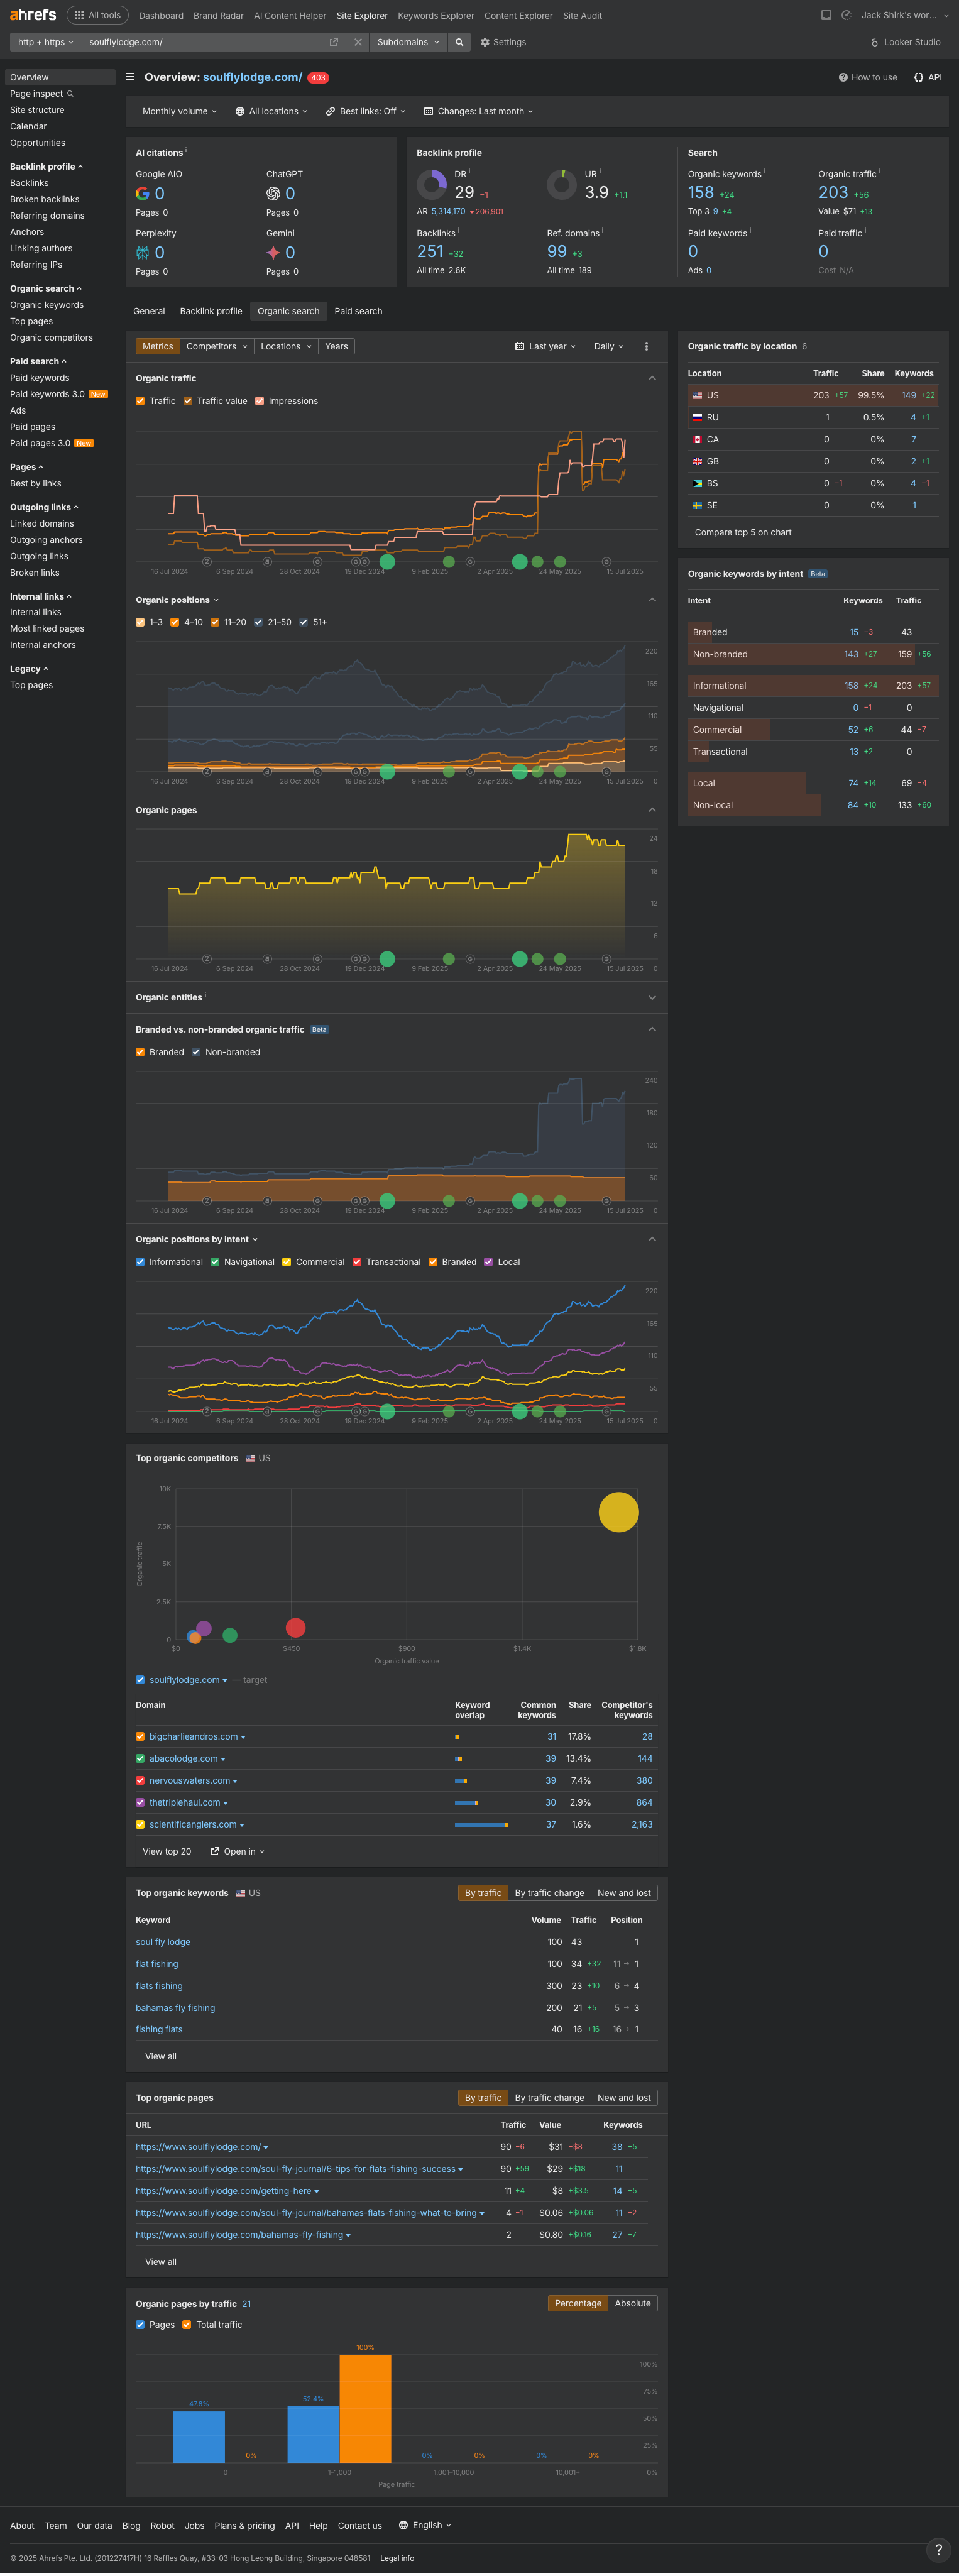Open Keywords Explorer in top menu
959x2576 pixels.
(436, 15)
